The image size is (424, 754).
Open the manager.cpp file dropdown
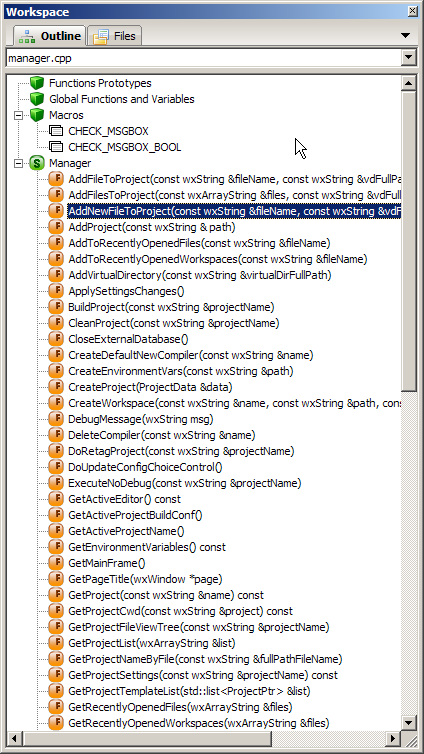(409, 58)
